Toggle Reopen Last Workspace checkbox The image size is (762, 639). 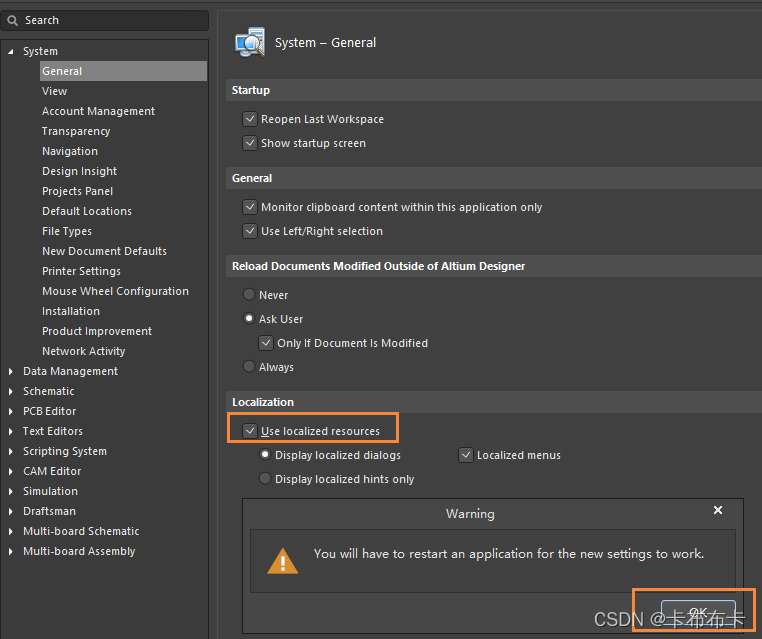[x=250, y=119]
